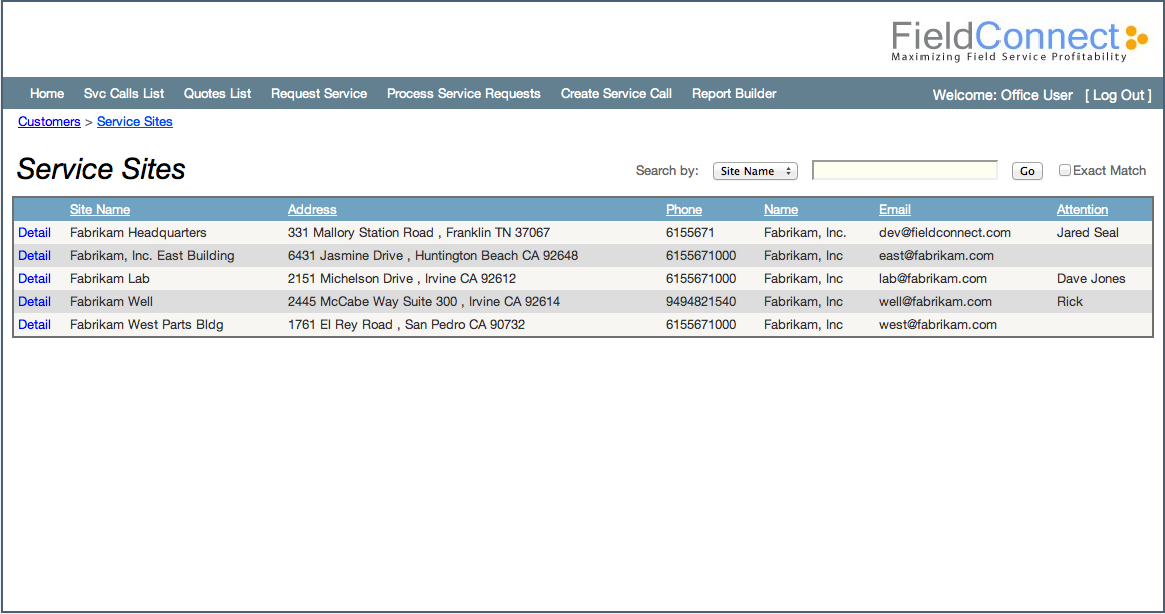Click phone number 6155671
The height and width of the screenshot is (614, 1165).
pyautogui.click(x=689, y=233)
